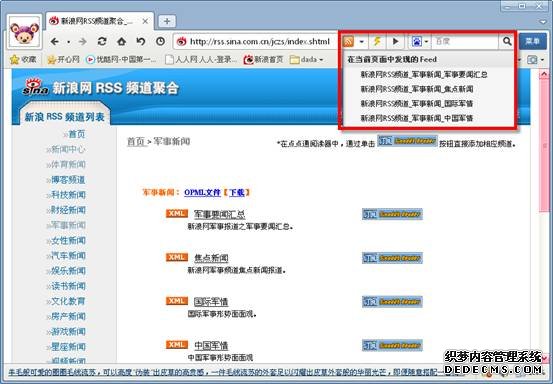Open browsing history clock icon

point(160,42)
